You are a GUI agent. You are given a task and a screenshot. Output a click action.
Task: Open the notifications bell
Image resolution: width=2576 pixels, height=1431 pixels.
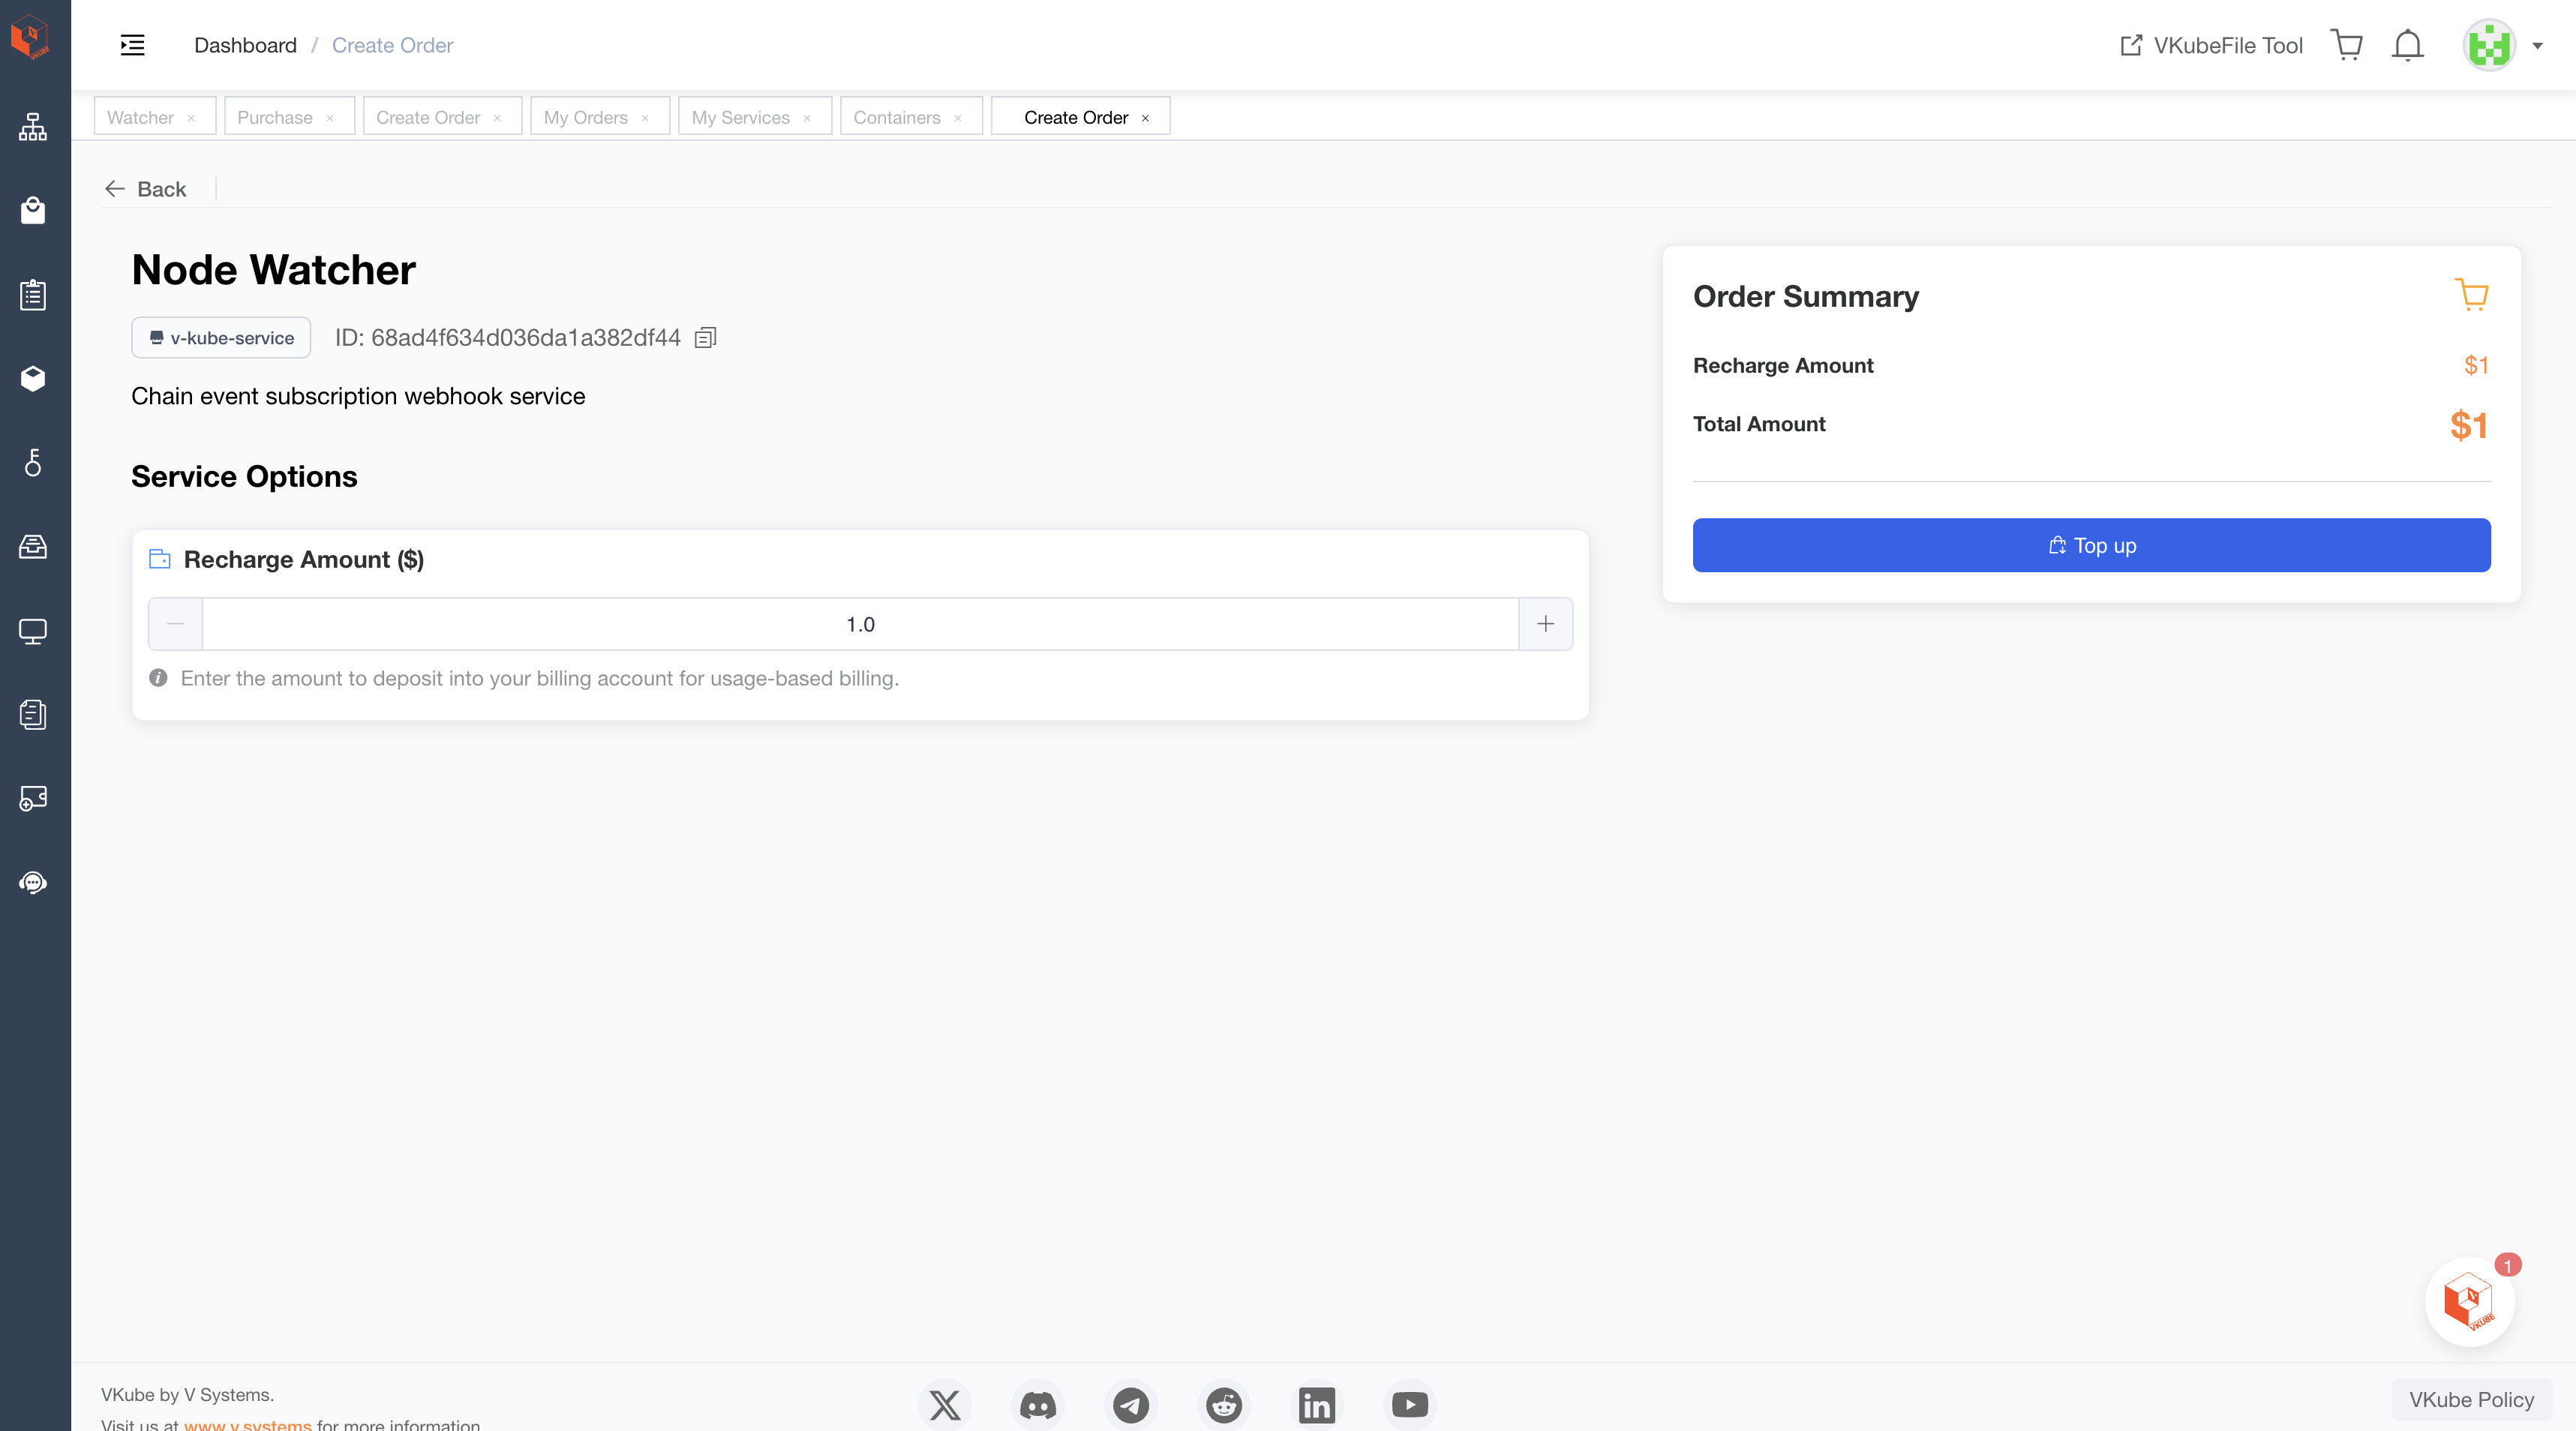(2407, 45)
